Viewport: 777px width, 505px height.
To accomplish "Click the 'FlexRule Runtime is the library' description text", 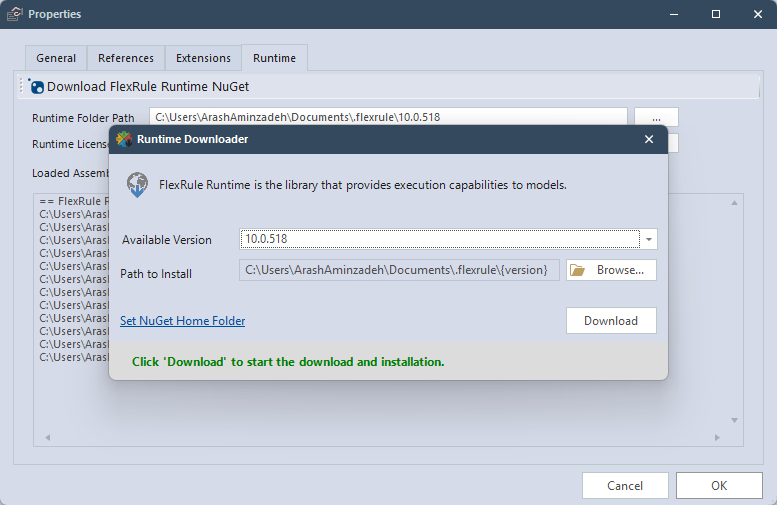I will tap(363, 185).
